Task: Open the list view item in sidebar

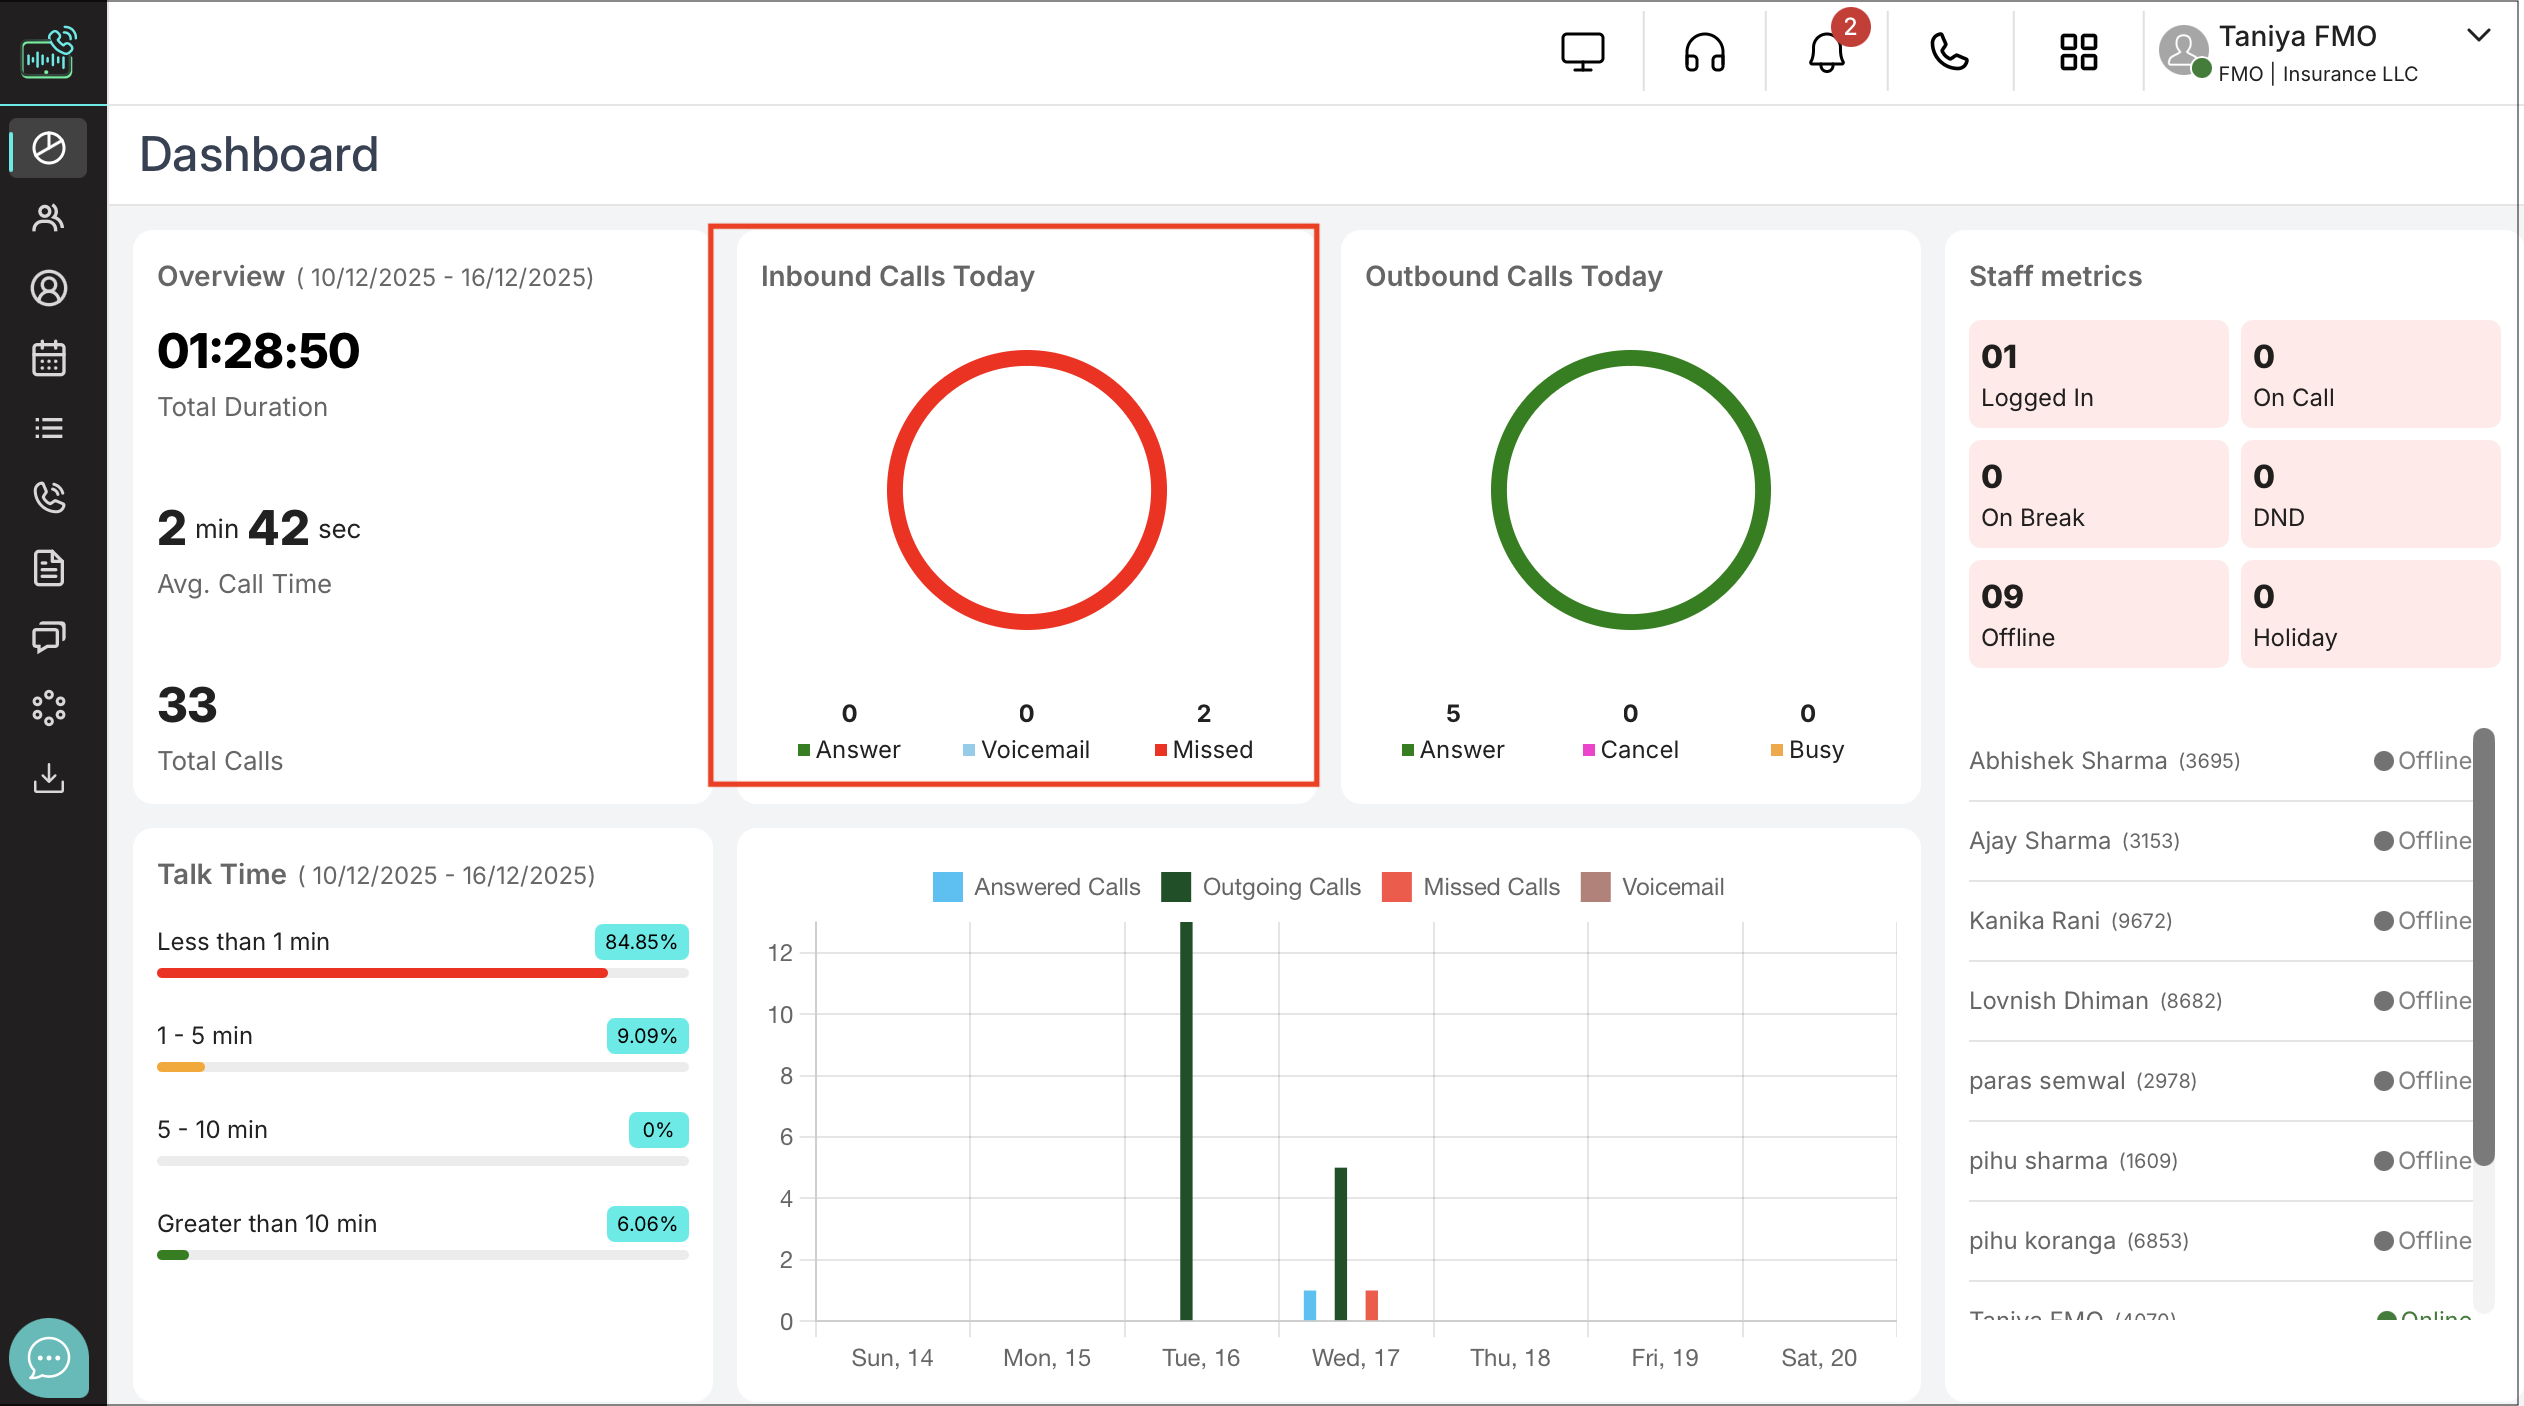Action: click(48, 428)
